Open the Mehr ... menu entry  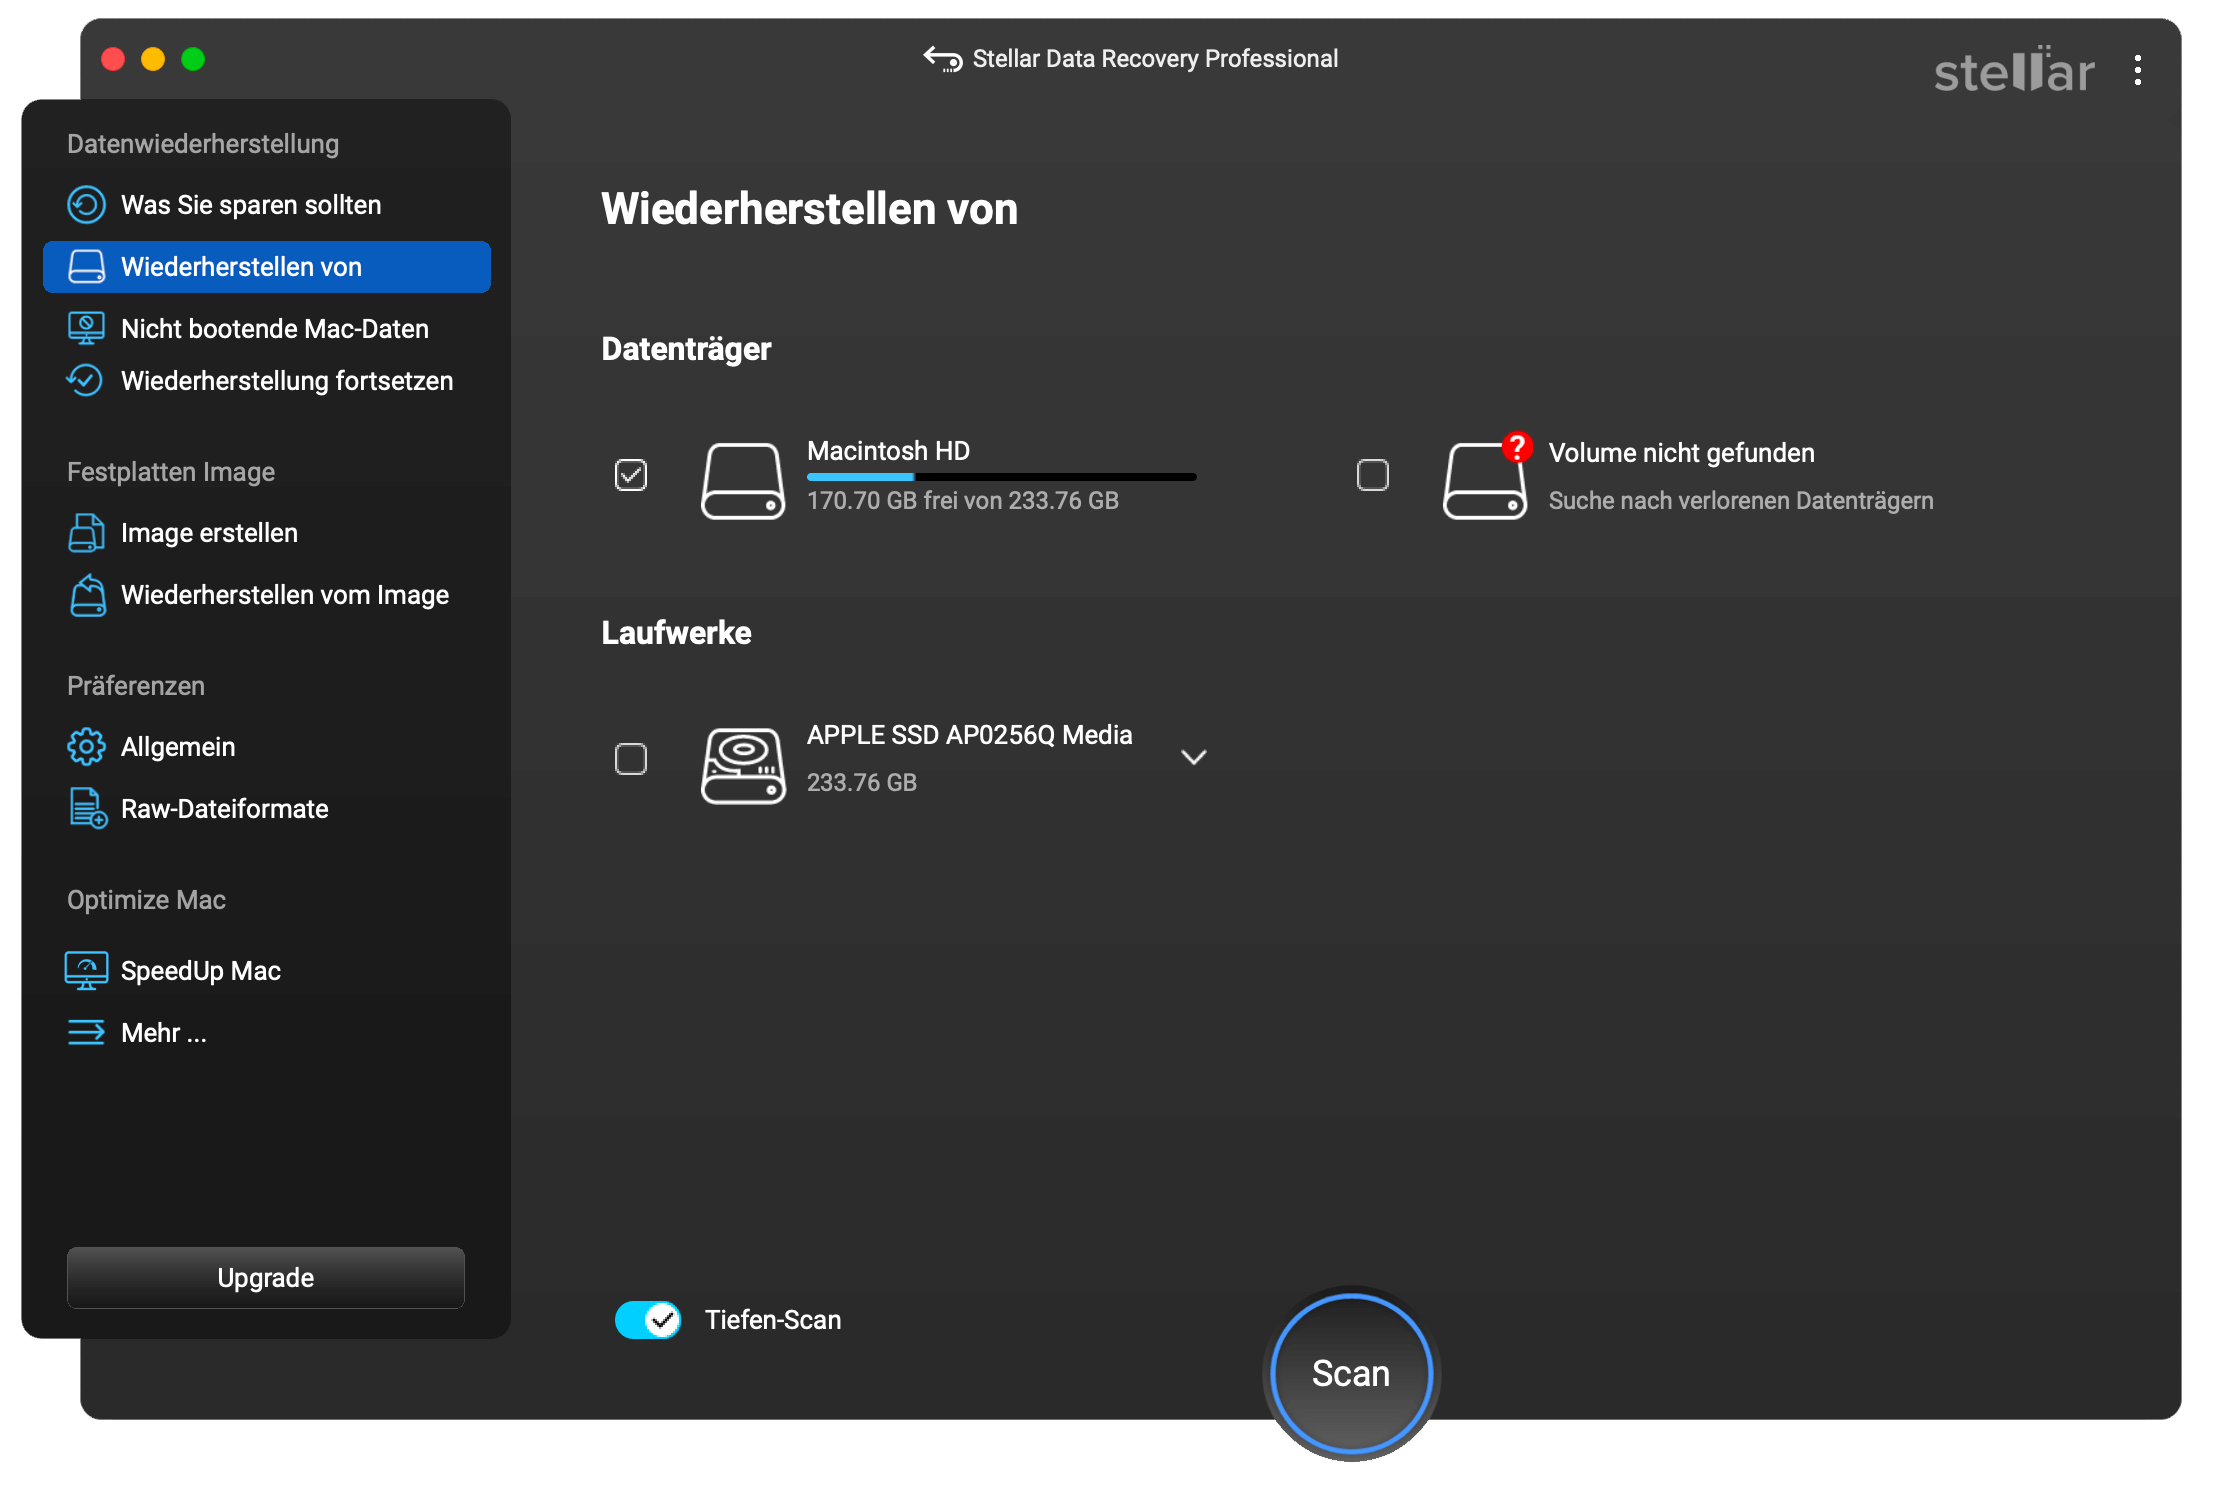click(x=163, y=1033)
